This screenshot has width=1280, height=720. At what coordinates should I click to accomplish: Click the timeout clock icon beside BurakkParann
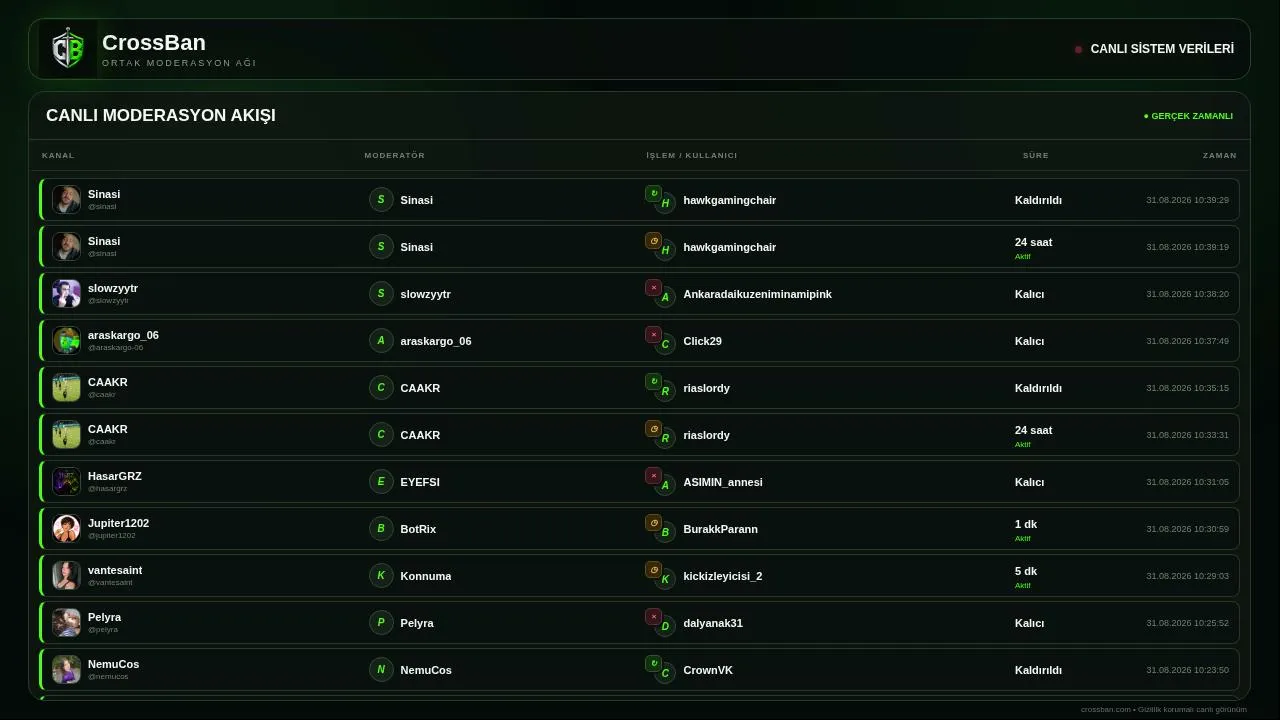[653, 522]
